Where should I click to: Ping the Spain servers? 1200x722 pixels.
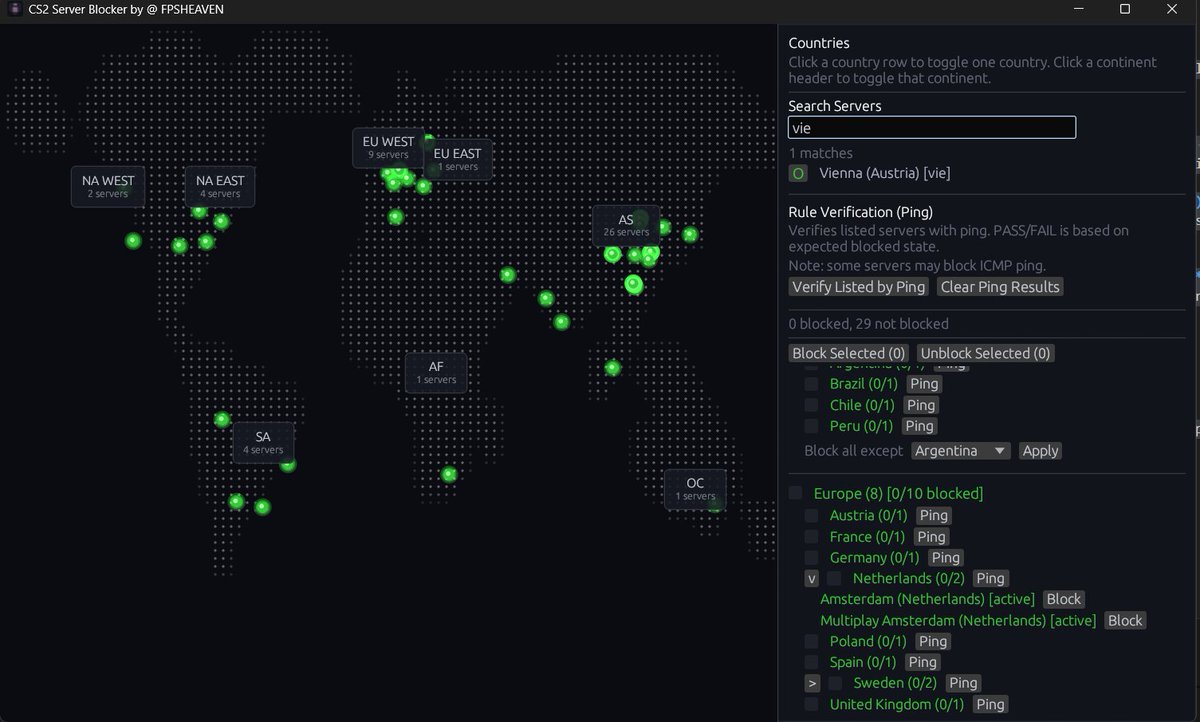(x=922, y=663)
